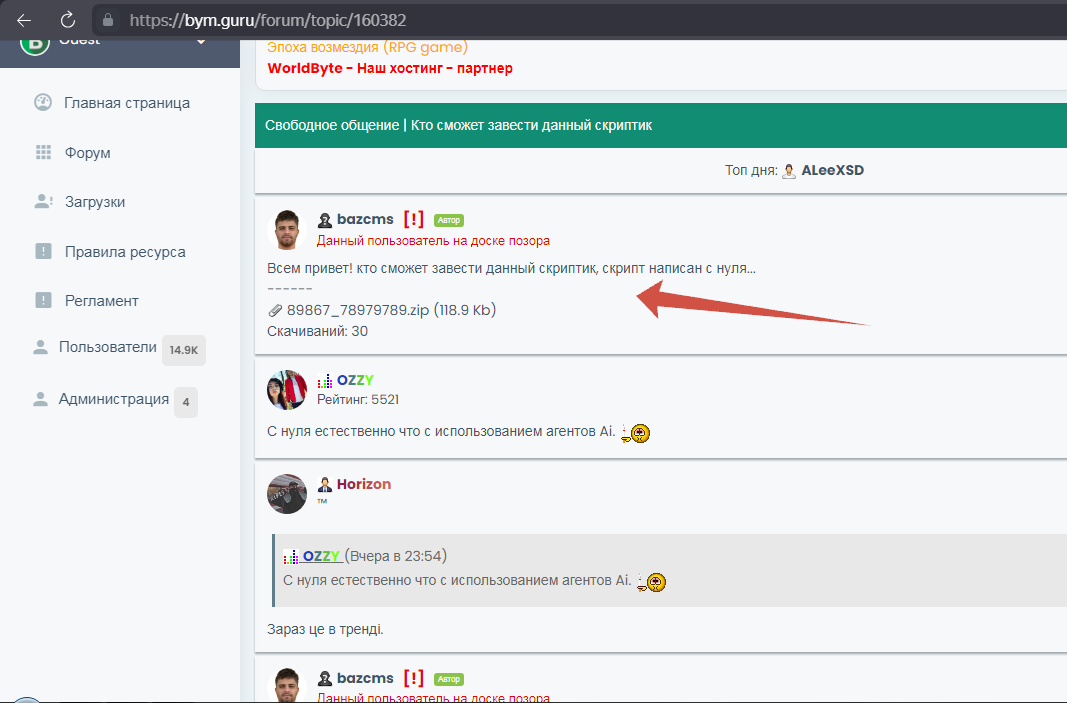The width and height of the screenshot is (1067, 703).
Task: Go to Пользователи in the sidebar
Action: pyautogui.click(x=107, y=348)
